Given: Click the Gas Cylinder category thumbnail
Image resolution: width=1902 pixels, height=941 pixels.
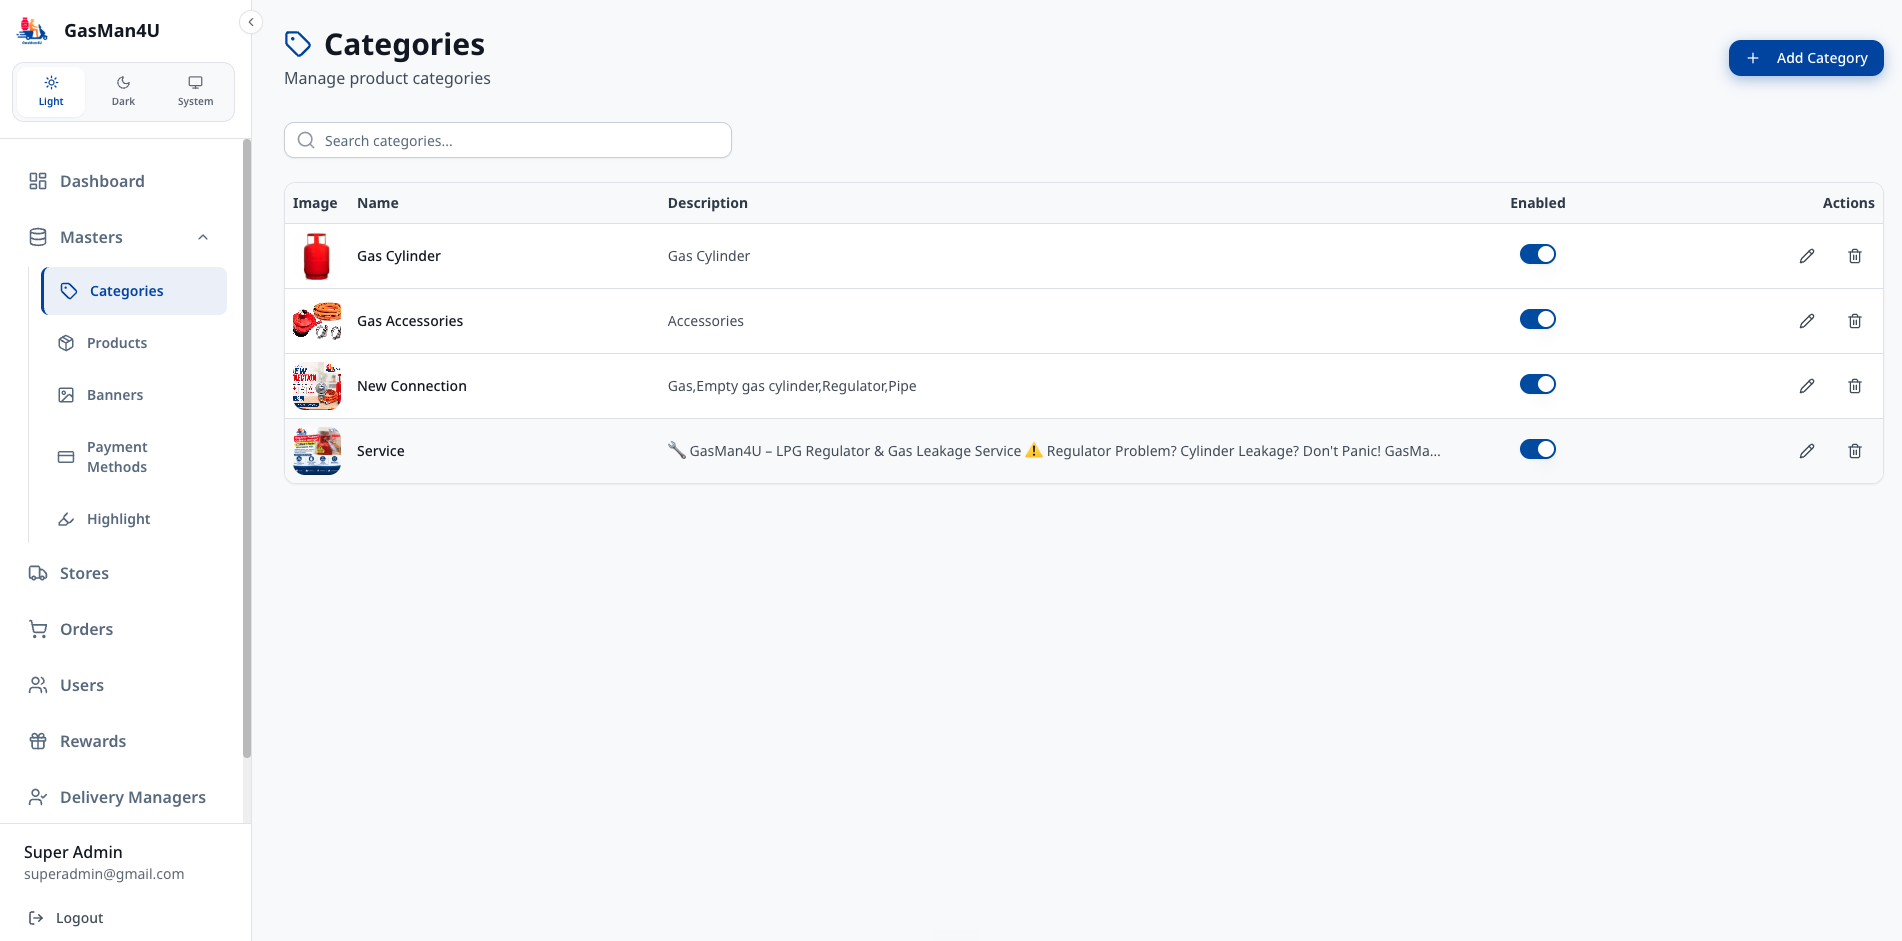Looking at the screenshot, I should point(317,256).
